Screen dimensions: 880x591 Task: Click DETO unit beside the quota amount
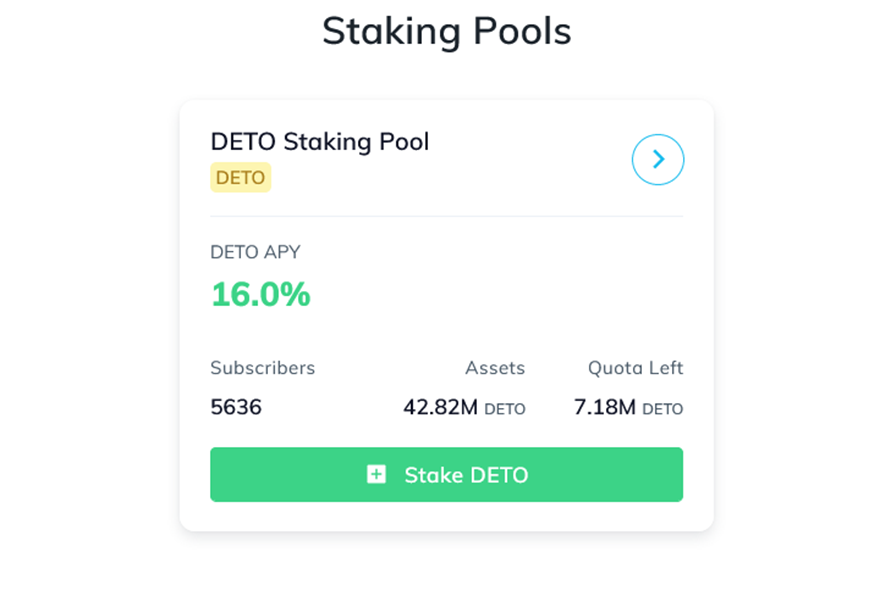[662, 409]
